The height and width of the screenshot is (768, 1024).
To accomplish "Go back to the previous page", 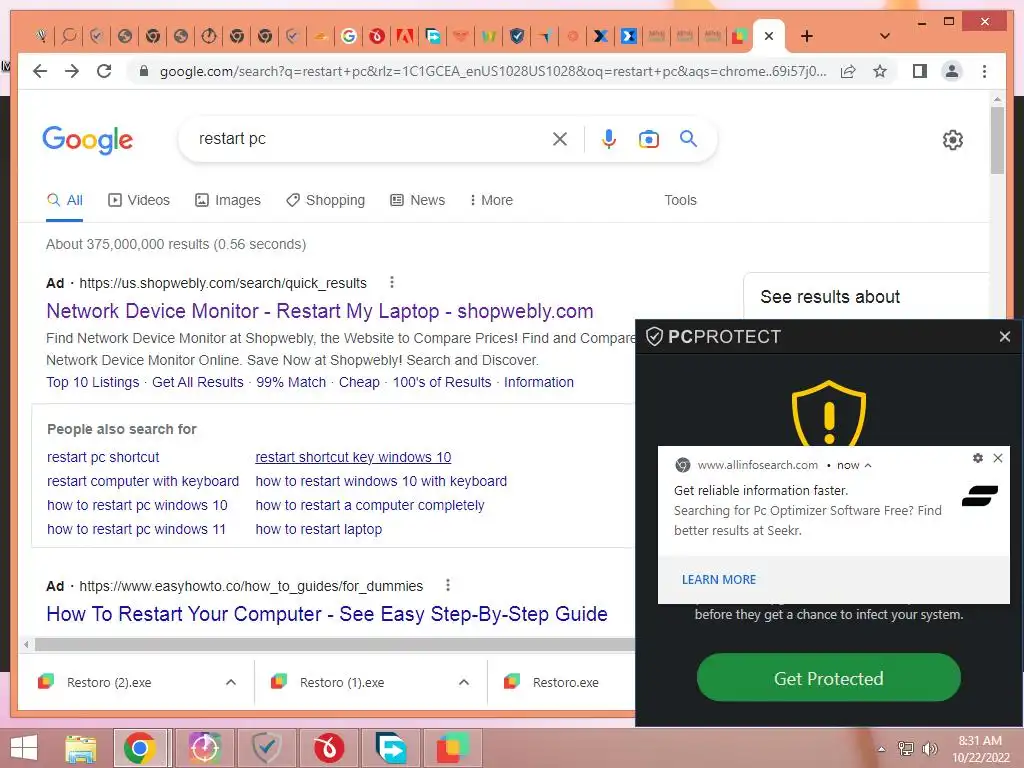I will pyautogui.click(x=40, y=71).
